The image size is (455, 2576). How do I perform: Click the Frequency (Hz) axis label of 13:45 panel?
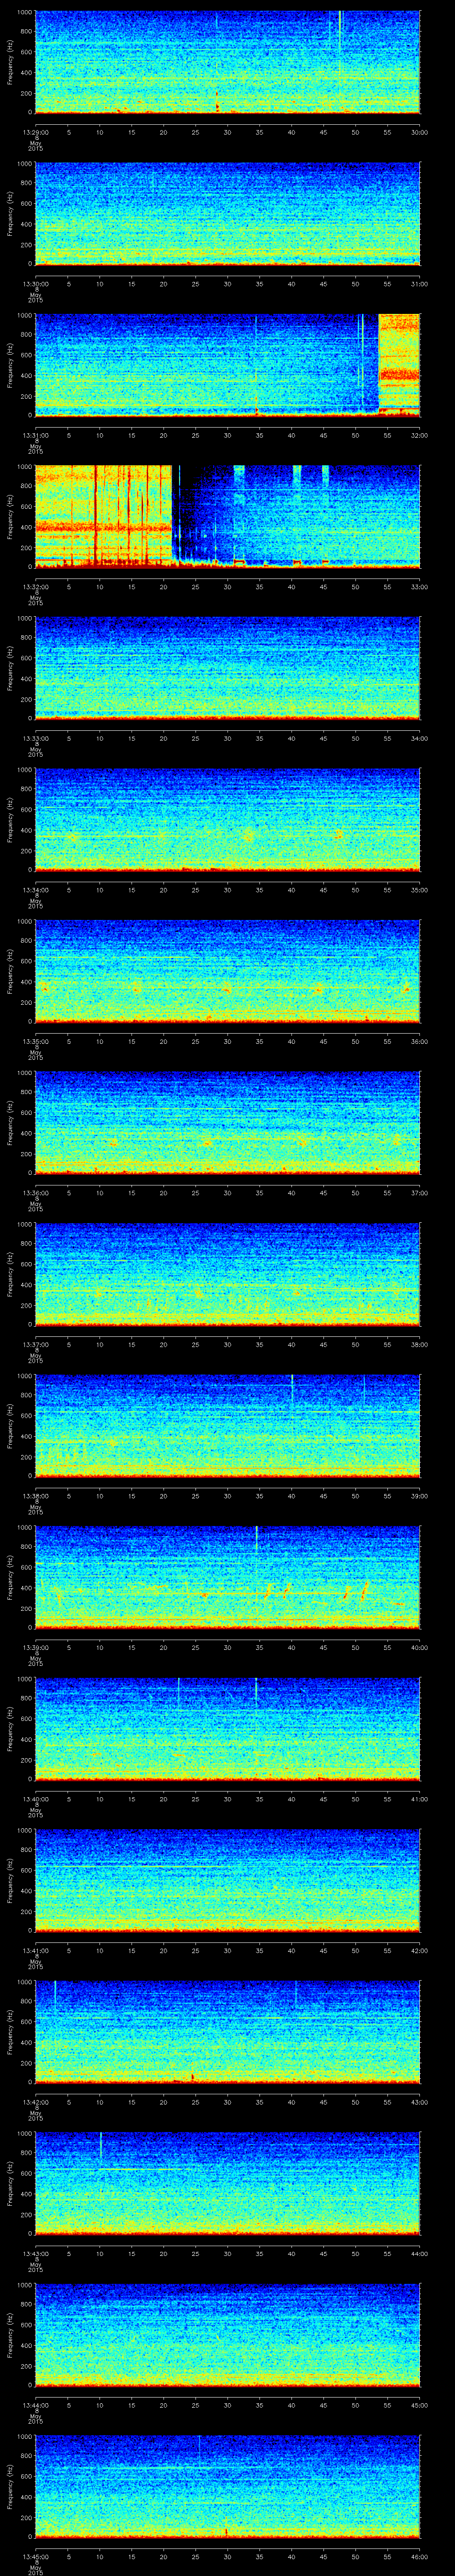[11, 2485]
